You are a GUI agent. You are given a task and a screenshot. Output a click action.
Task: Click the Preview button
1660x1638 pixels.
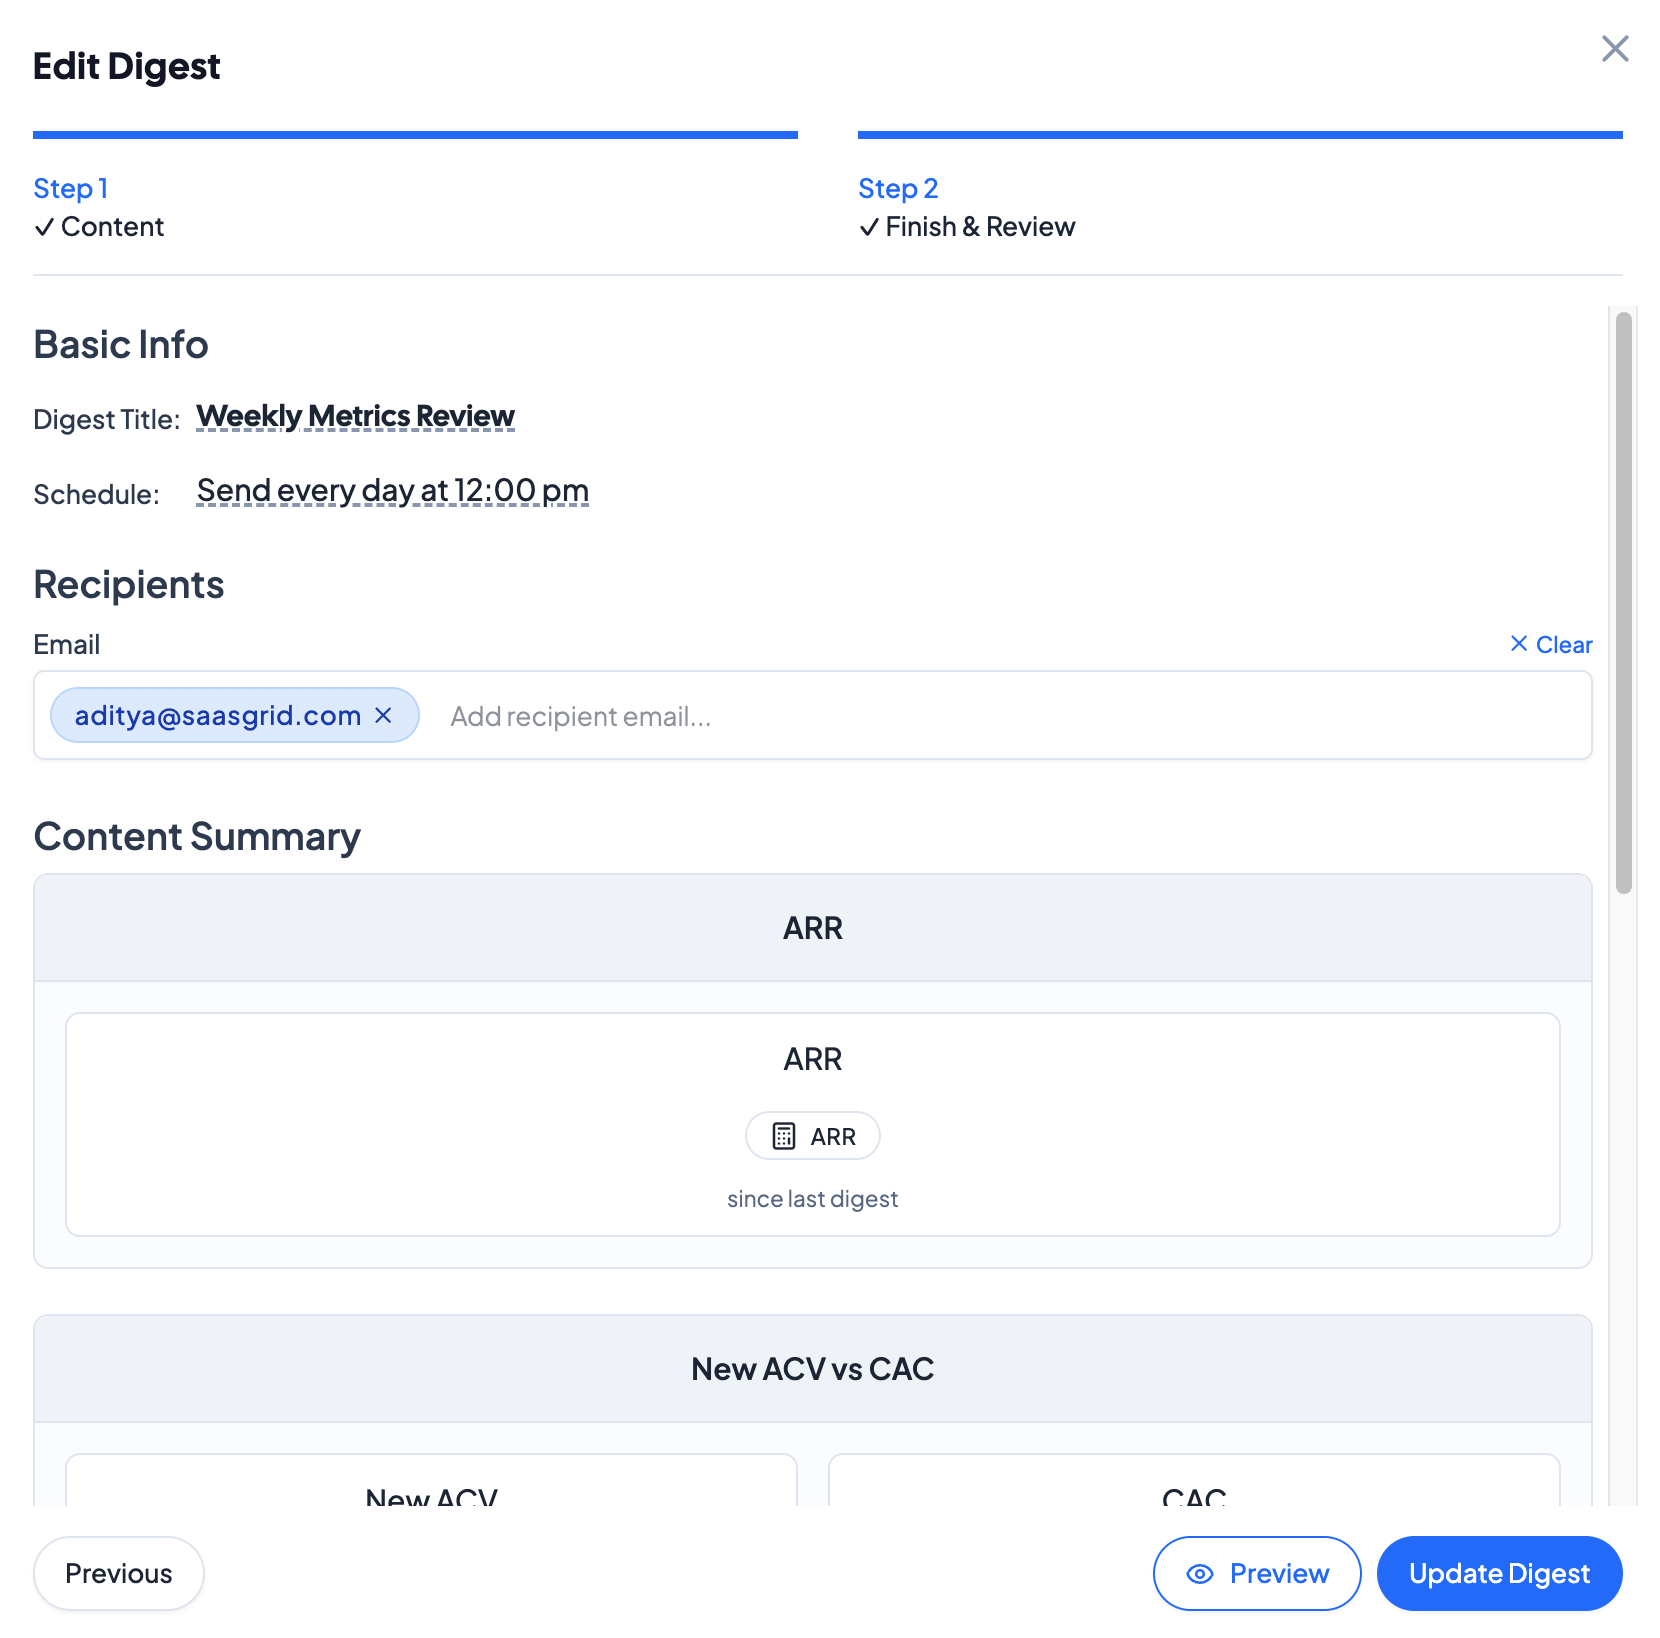pos(1256,1574)
